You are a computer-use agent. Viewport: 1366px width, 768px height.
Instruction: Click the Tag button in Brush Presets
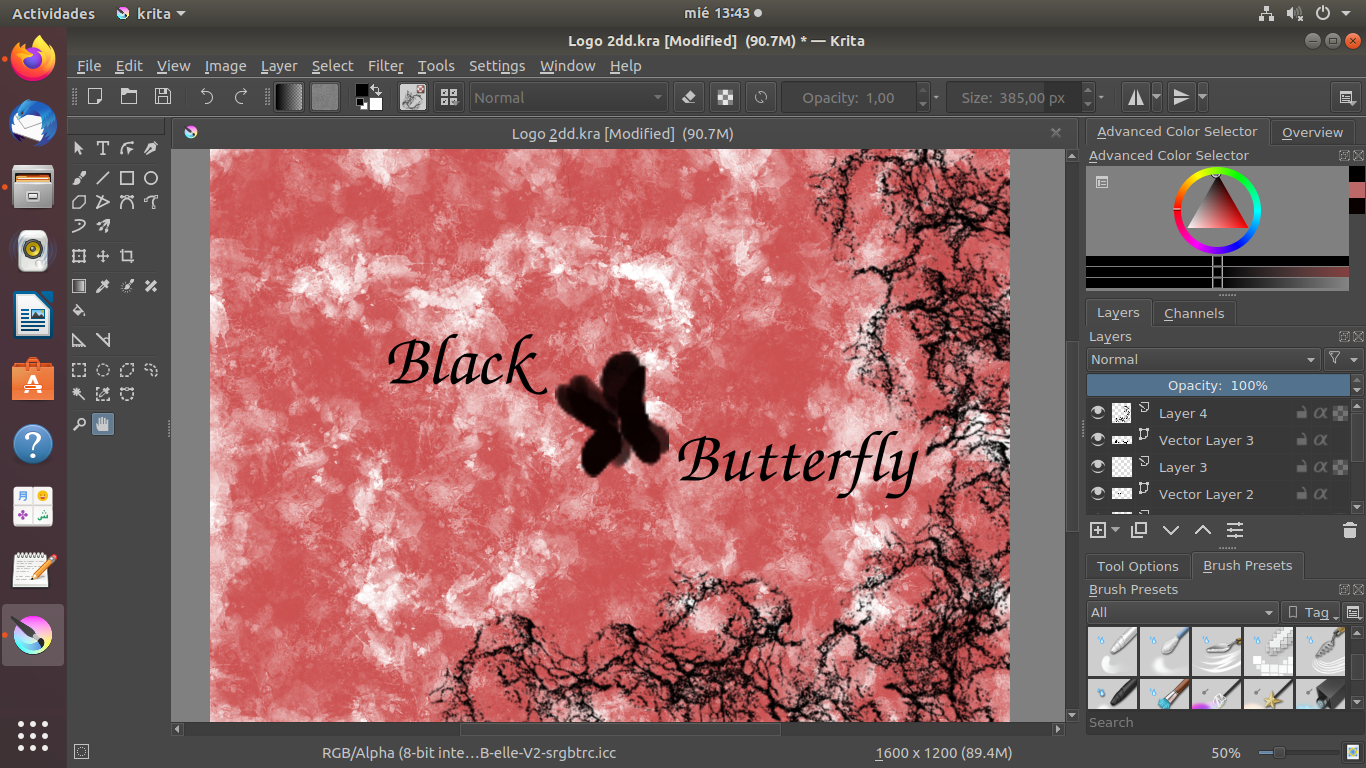click(1310, 612)
